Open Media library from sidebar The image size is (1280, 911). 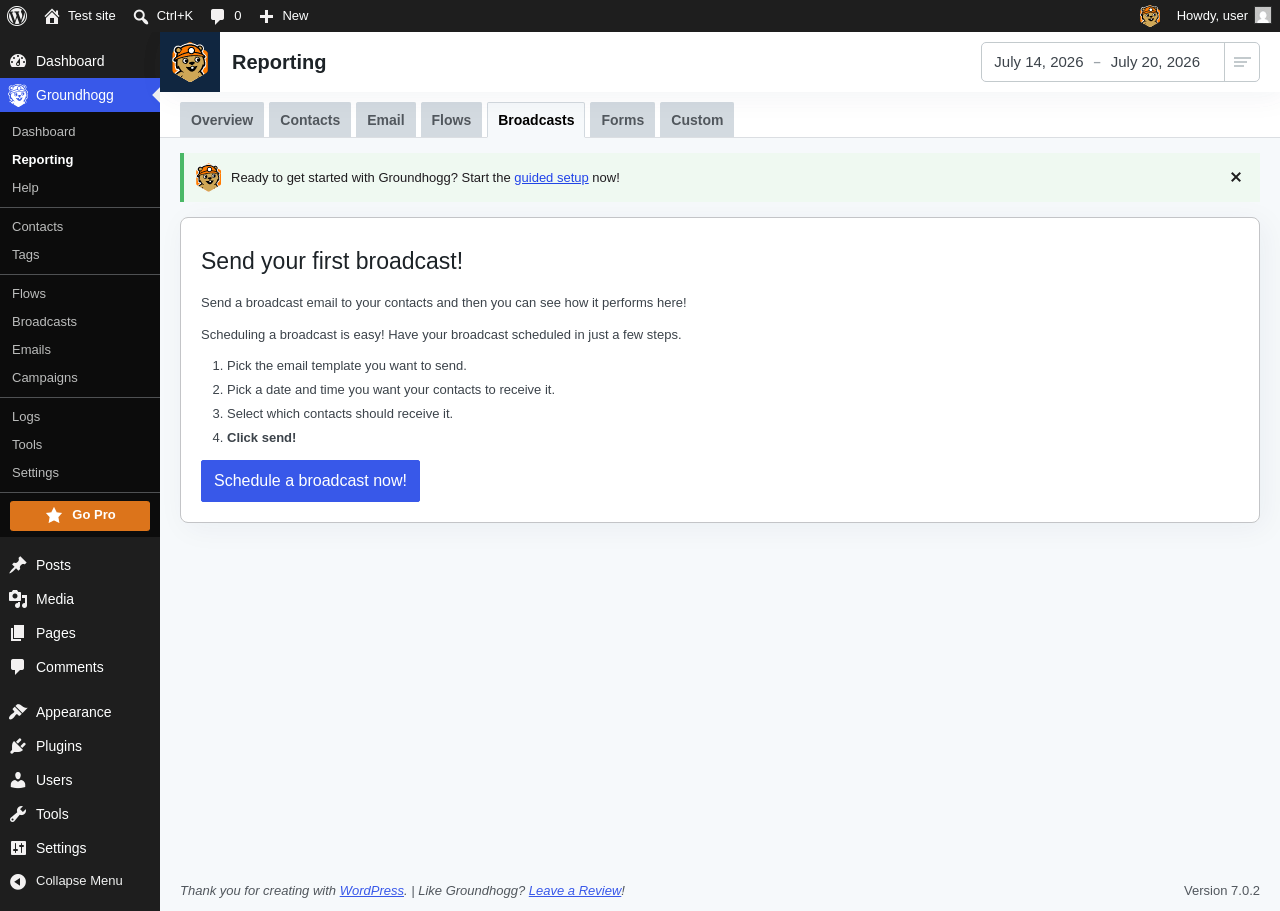(80, 599)
